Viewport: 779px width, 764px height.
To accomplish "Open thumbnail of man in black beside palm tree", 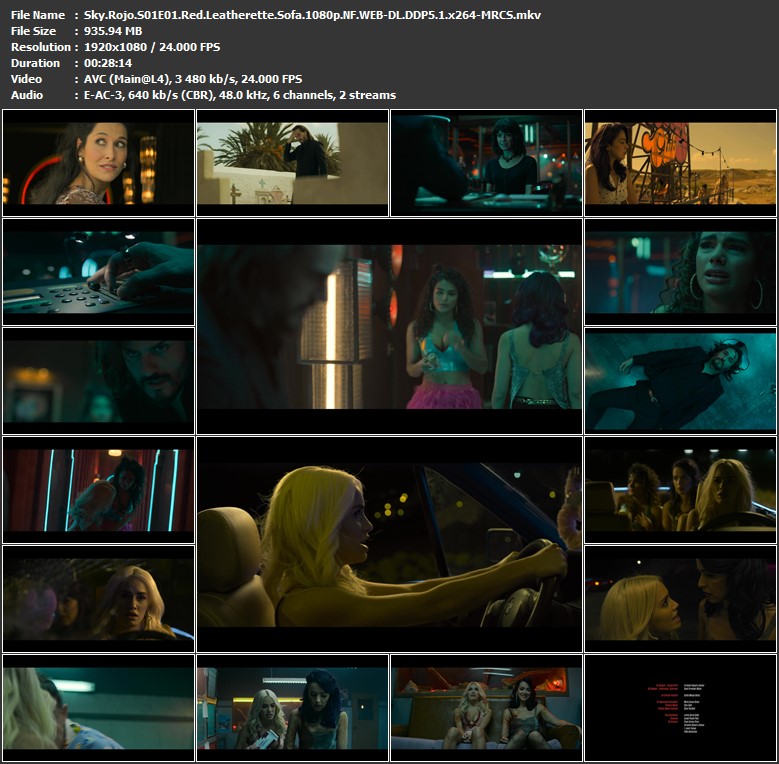I will point(292,163).
